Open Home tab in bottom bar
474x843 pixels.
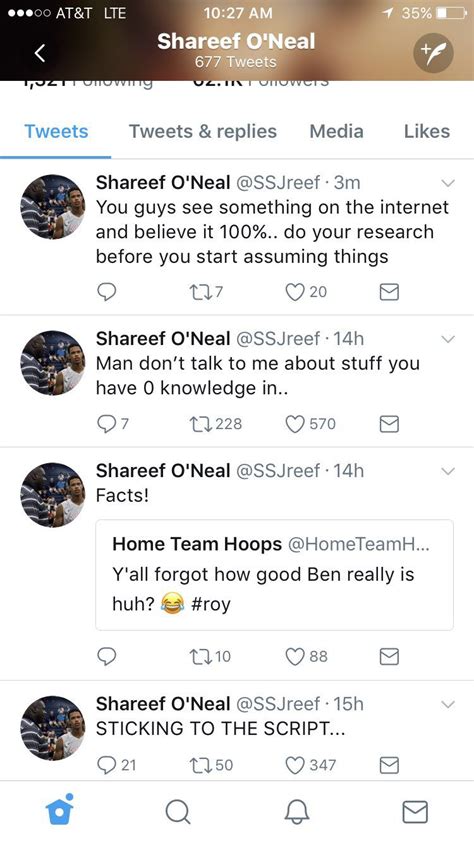59,811
